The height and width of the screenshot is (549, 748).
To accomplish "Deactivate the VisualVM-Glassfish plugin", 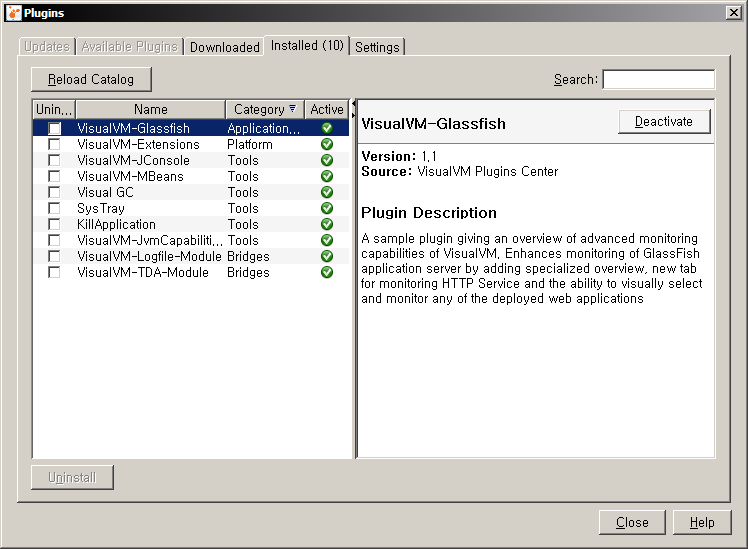I will 664,122.
